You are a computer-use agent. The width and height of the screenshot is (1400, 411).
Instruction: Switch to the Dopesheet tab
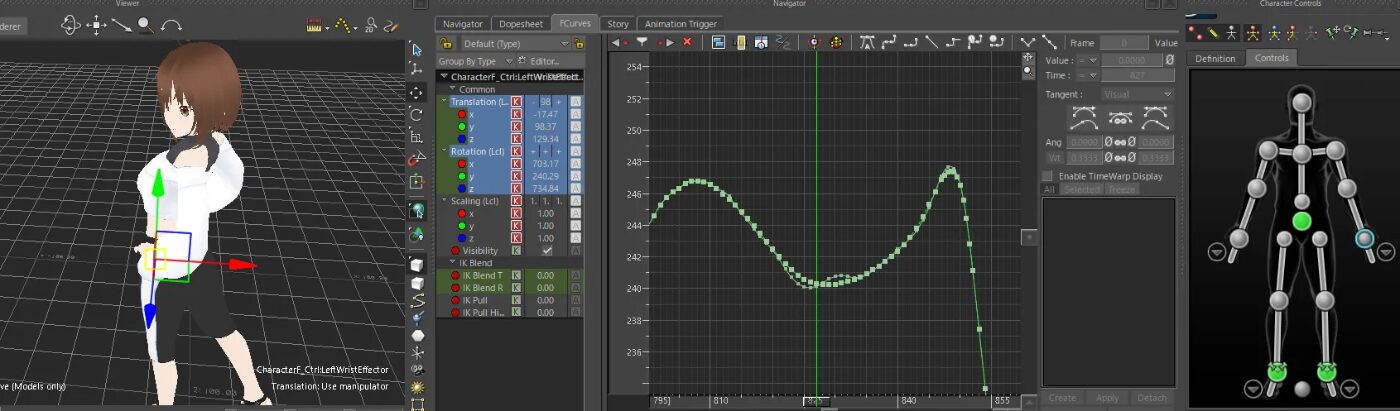[x=521, y=24]
